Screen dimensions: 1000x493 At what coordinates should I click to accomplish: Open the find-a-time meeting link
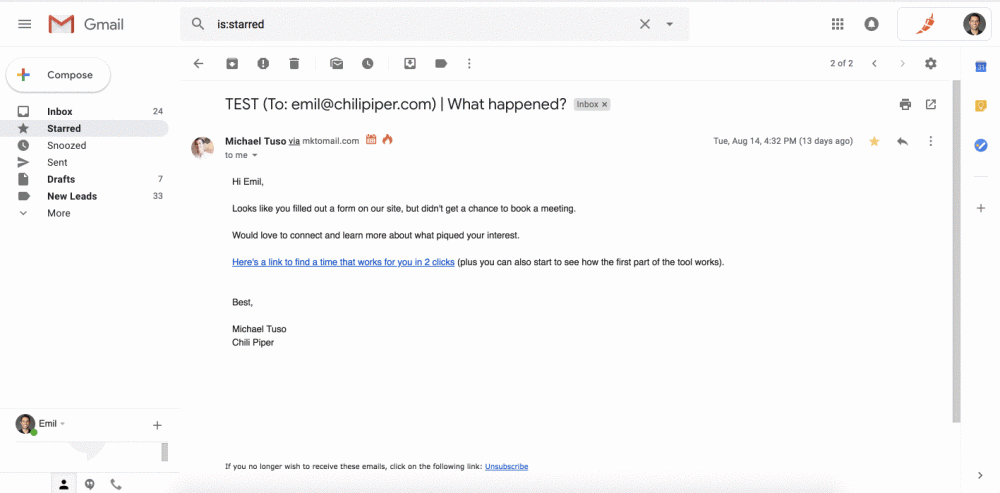[x=343, y=262]
